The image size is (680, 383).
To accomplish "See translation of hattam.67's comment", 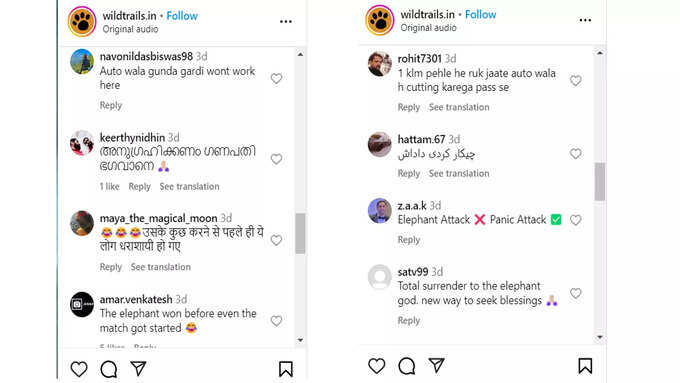I will point(459,173).
